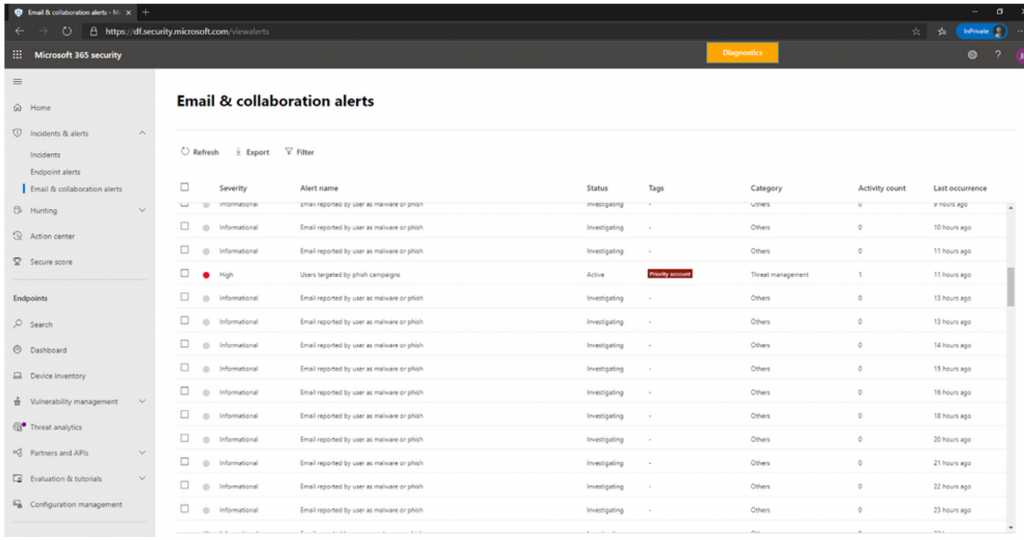Select Incidents in the sidebar
1024x540 pixels.
tap(45, 155)
